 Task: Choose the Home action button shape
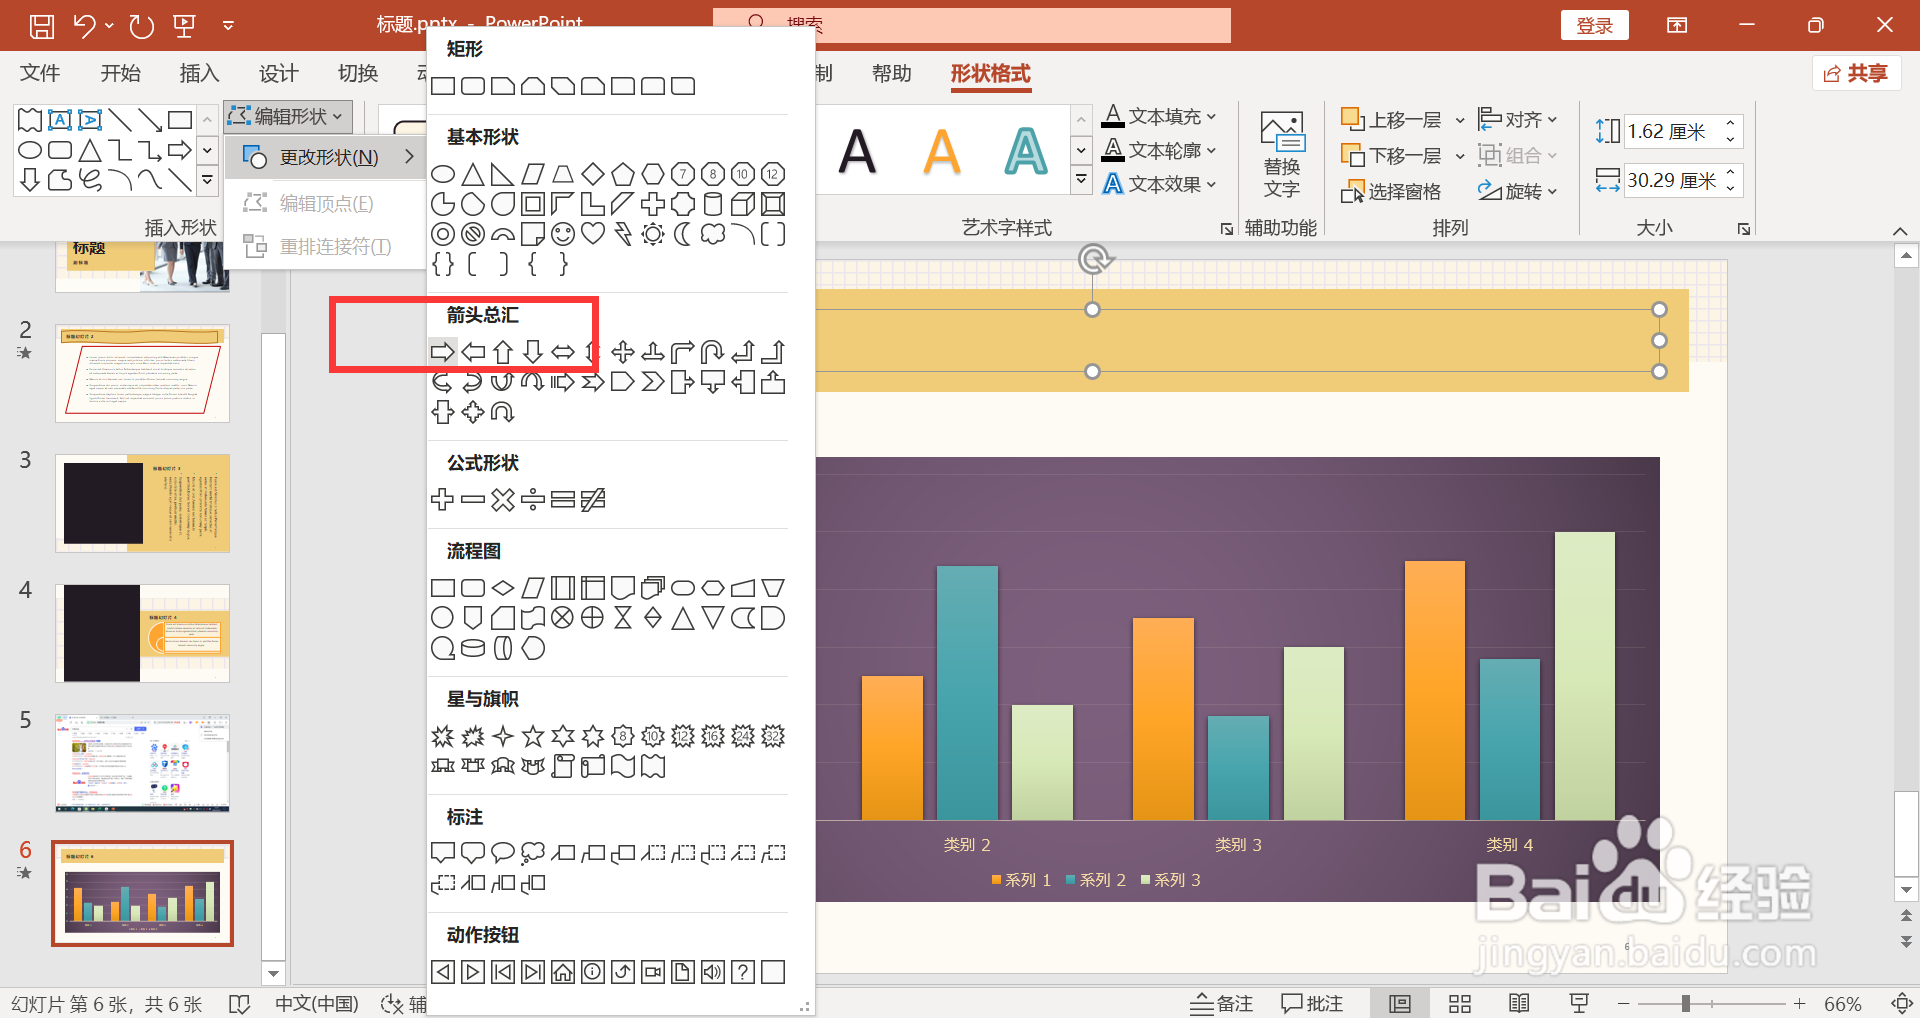563,972
